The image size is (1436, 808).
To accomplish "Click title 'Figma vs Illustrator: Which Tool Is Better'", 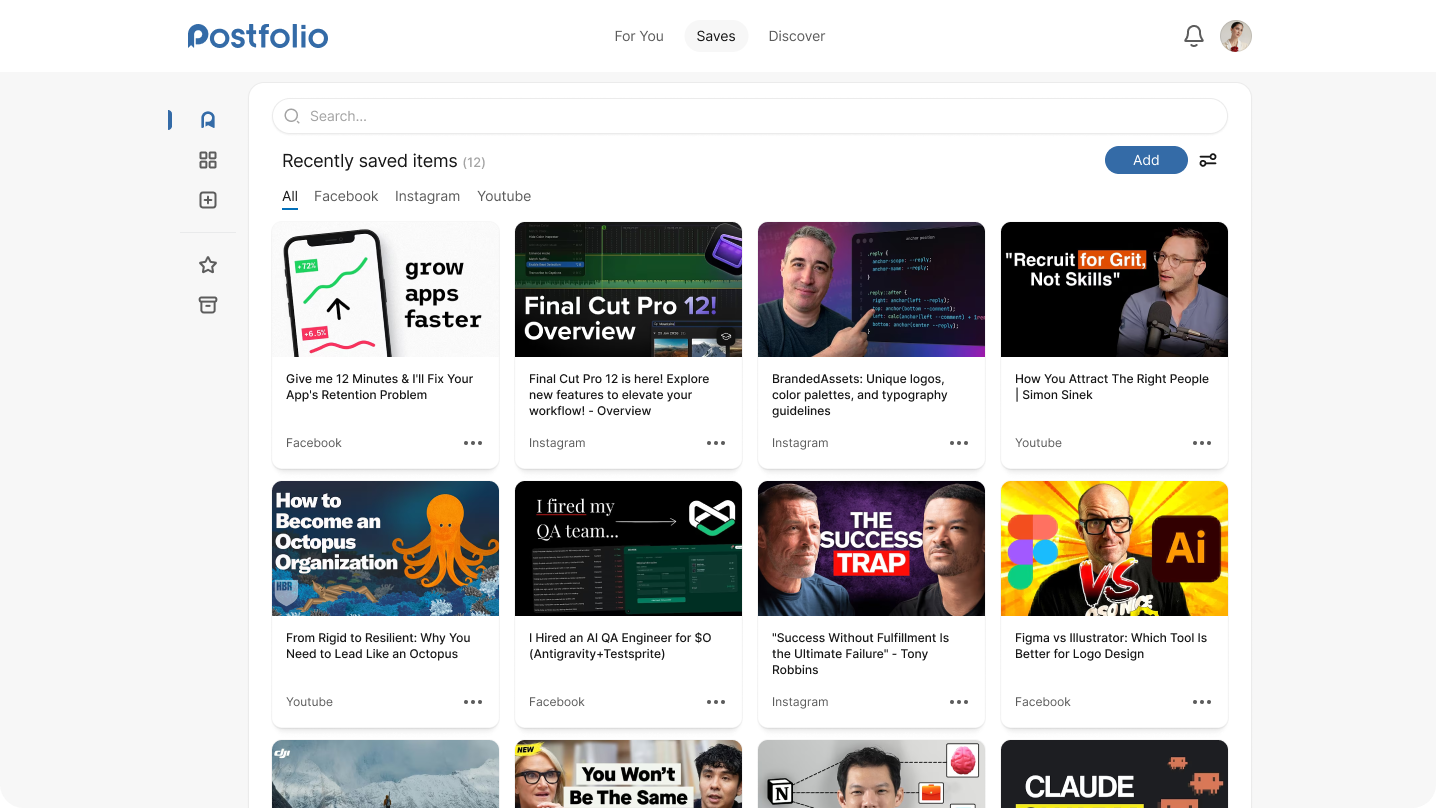I will pyautogui.click(x=1111, y=646).
